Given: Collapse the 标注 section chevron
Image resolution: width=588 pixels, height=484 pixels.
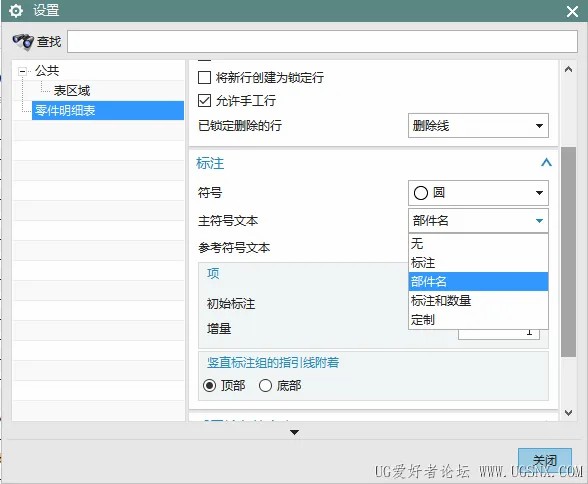Looking at the screenshot, I should pos(546,162).
